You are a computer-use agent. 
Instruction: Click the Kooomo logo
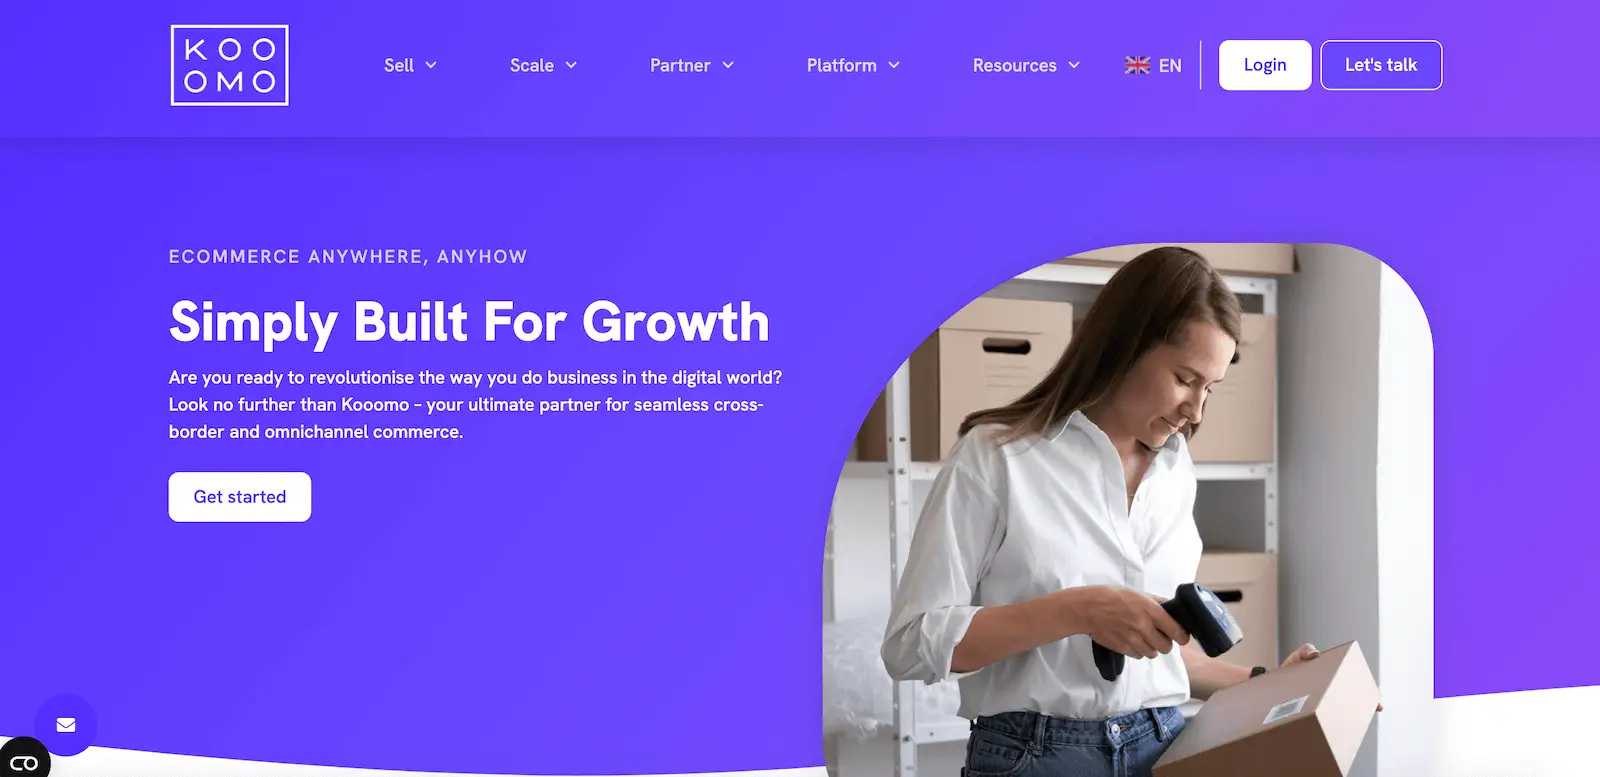230,65
